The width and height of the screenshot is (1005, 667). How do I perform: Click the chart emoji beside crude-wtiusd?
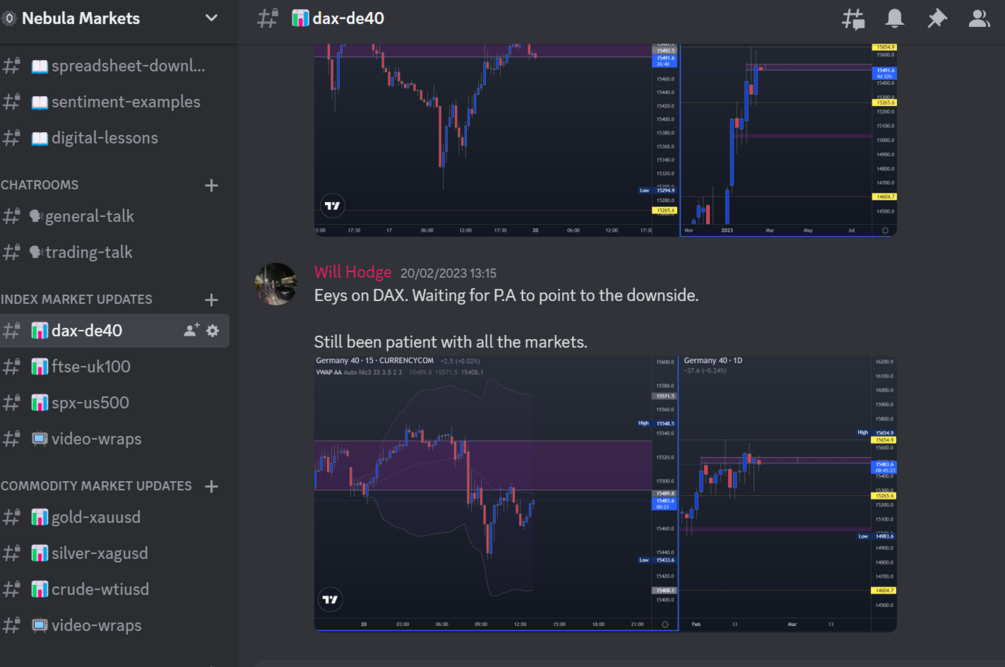coord(40,589)
